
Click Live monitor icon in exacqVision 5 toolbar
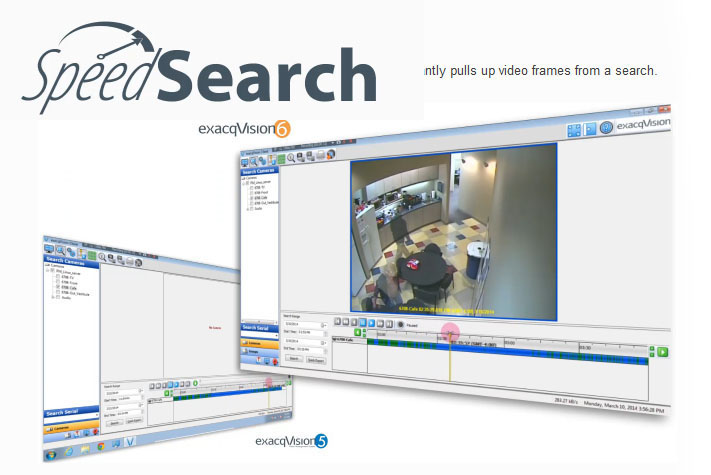click(x=49, y=248)
